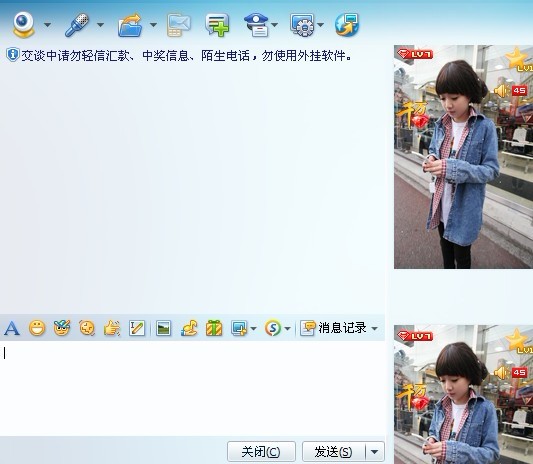Viewport: 533px width, 464px height.
Task: Click the globe application-sharing icon
Action: [x=347, y=25]
